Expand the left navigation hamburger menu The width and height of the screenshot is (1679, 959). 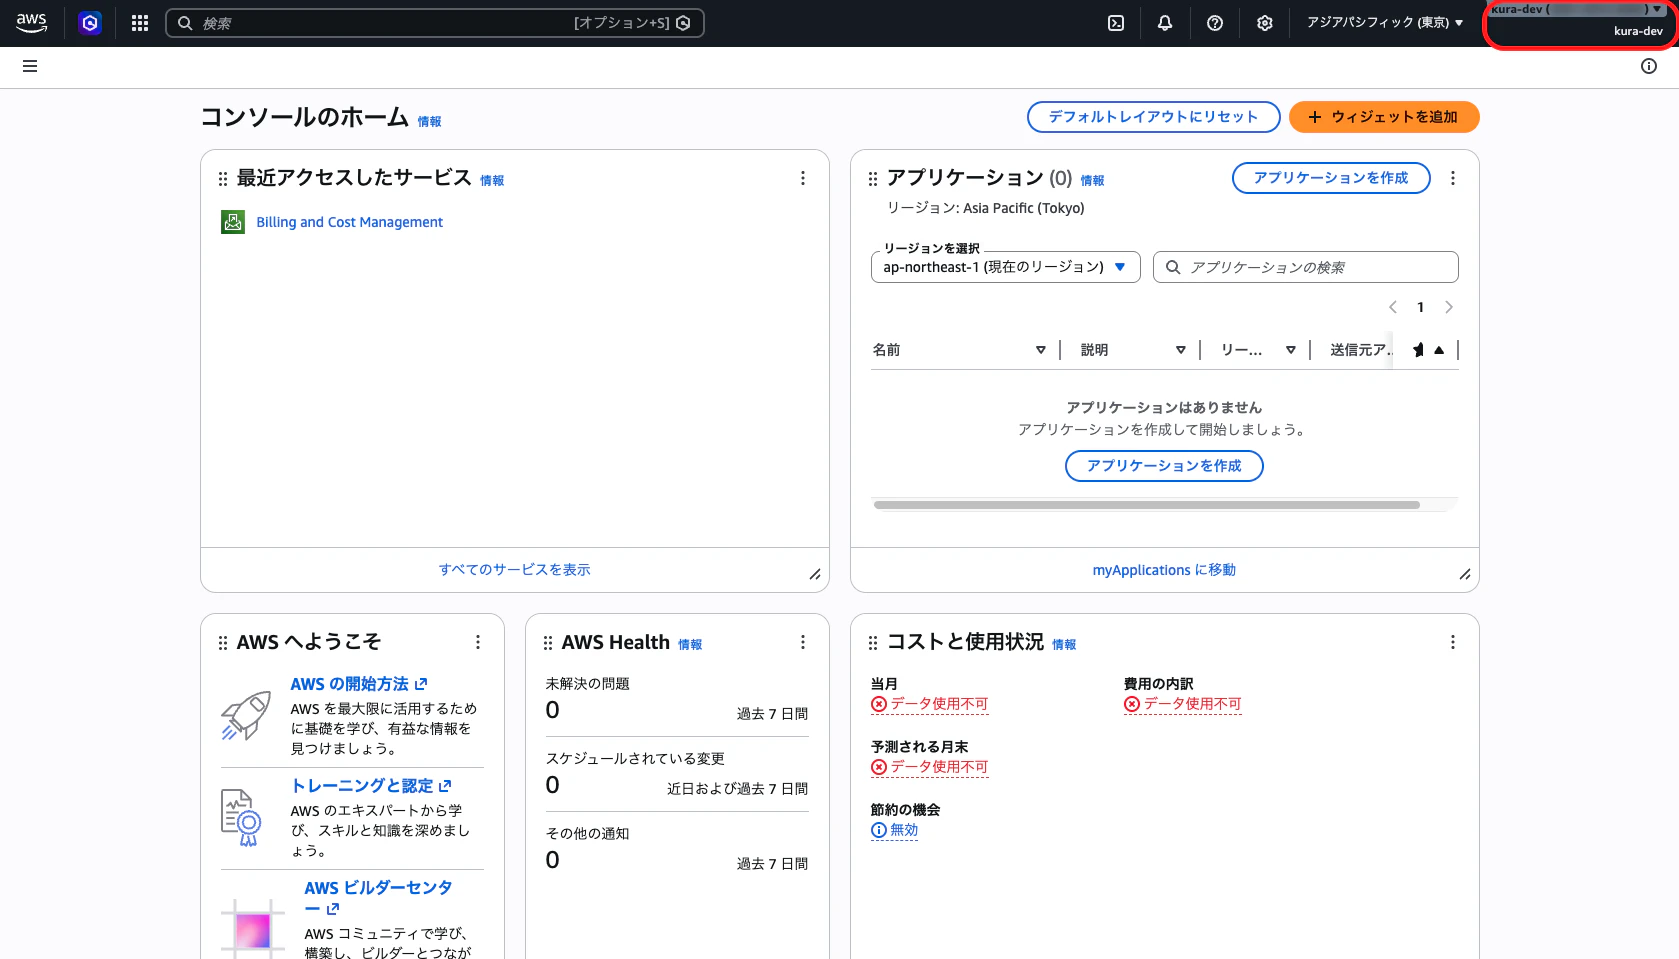tap(30, 66)
